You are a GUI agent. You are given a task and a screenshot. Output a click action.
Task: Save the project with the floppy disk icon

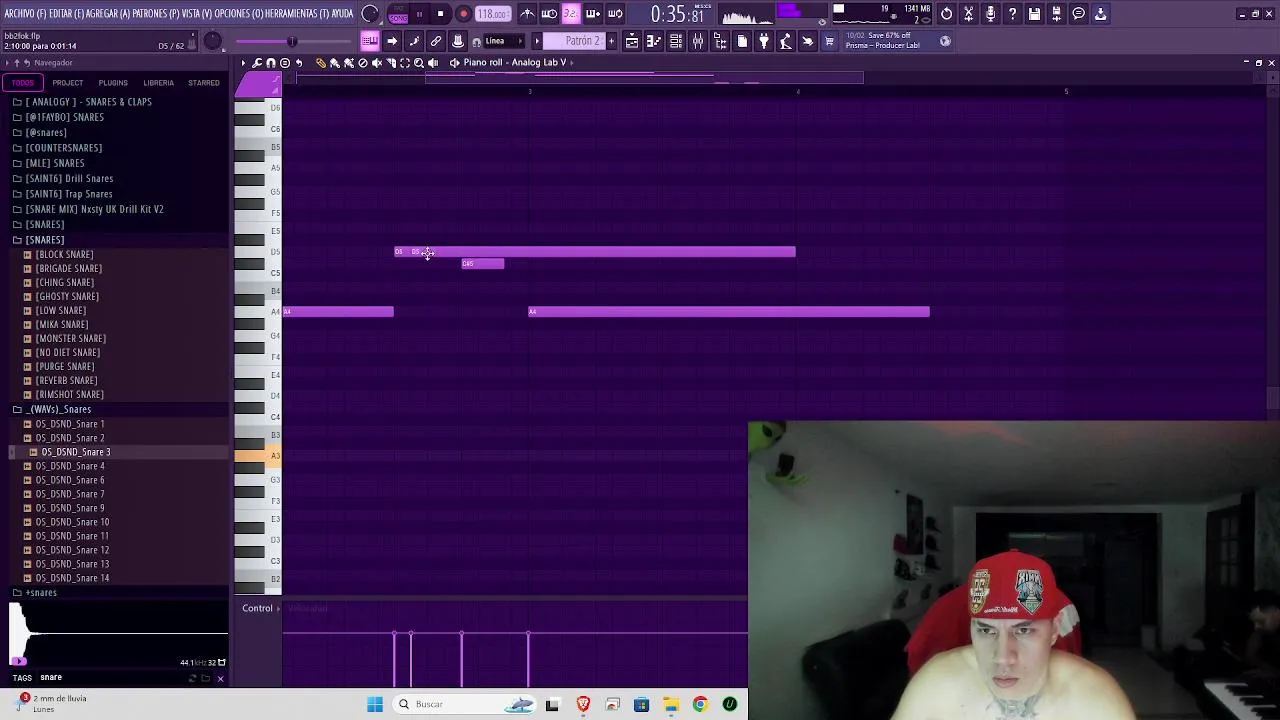(x=1034, y=14)
